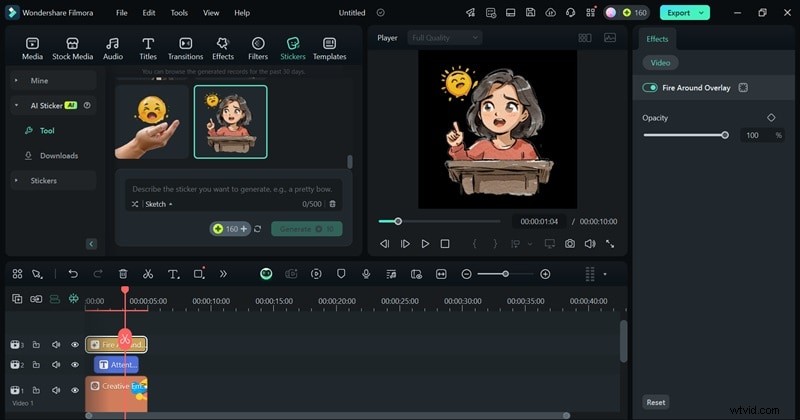Hide Video 1 track with eye icon

click(75, 390)
